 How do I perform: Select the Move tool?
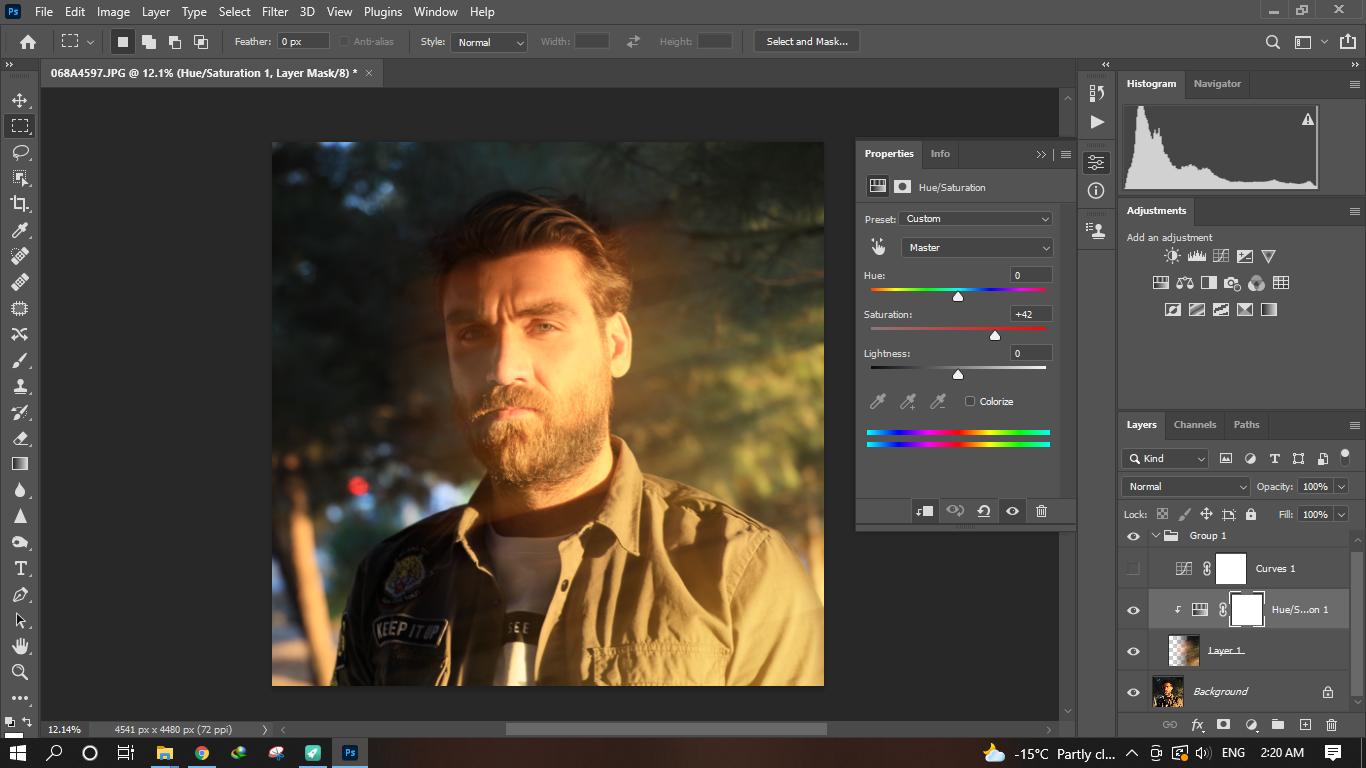(x=19, y=100)
